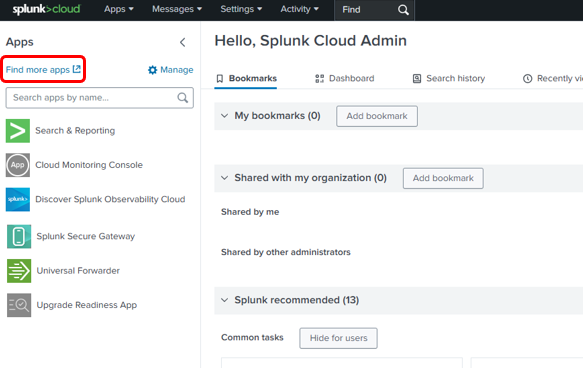Image resolution: width=583 pixels, height=368 pixels.
Task: Click the bookmark icon on Bookmarks tab
Action: 220,78
